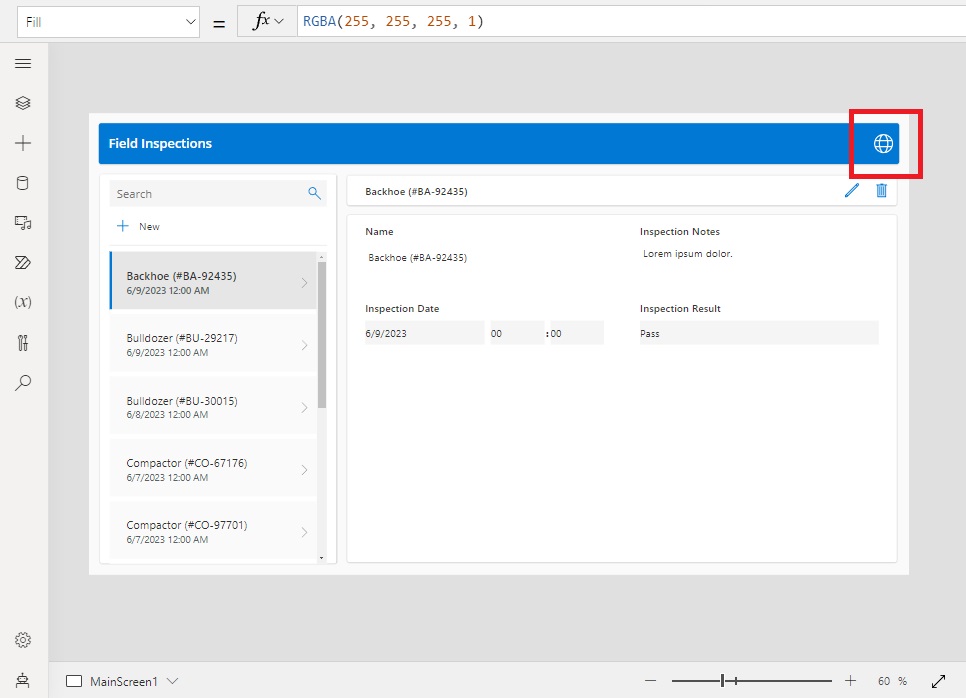Open the Settings gear icon
Screen dimensions: 966x698
point(23,640)
